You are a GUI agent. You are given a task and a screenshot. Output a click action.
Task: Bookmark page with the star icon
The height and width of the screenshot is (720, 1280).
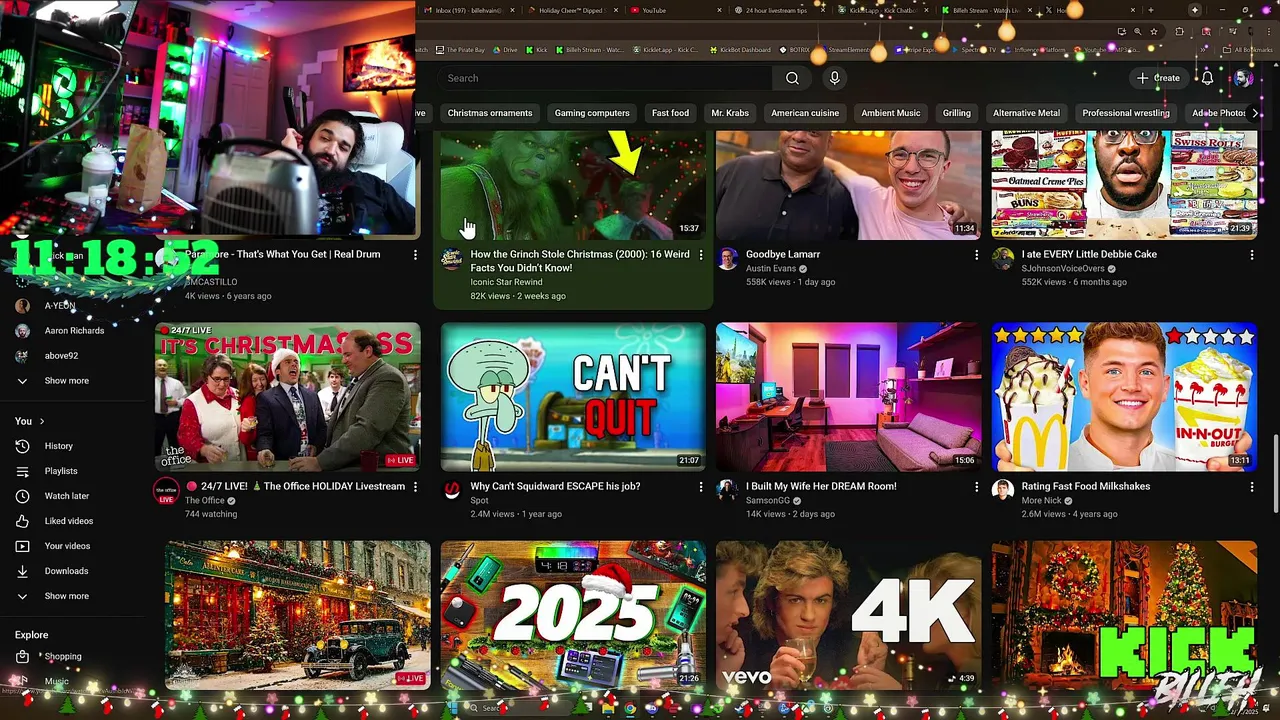(x=1153, y=32)
